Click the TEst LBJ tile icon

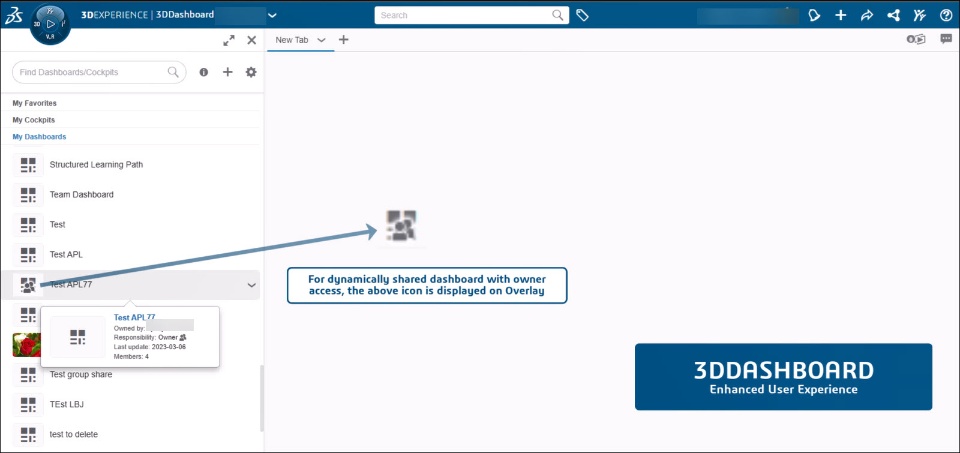28,405
